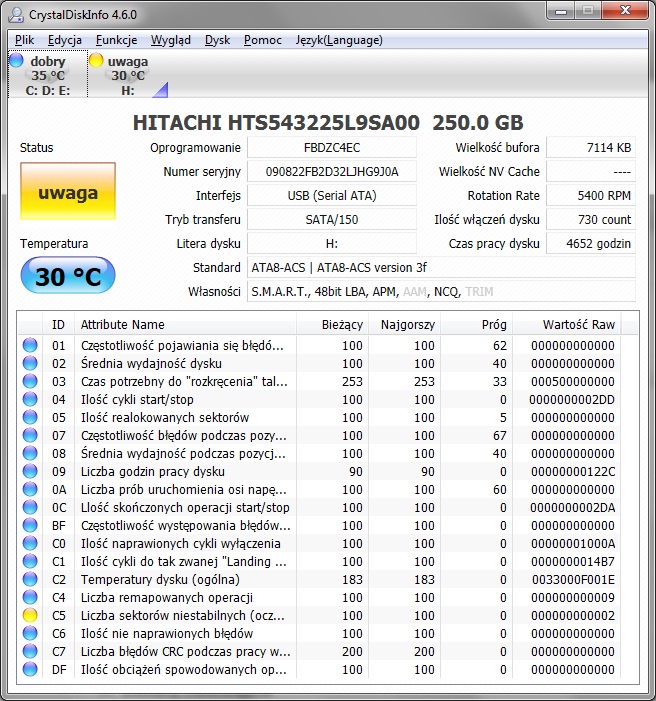Screen dimensions: 656x701
Task: Click the Próg column header
Action: click(x=477, y=325)
